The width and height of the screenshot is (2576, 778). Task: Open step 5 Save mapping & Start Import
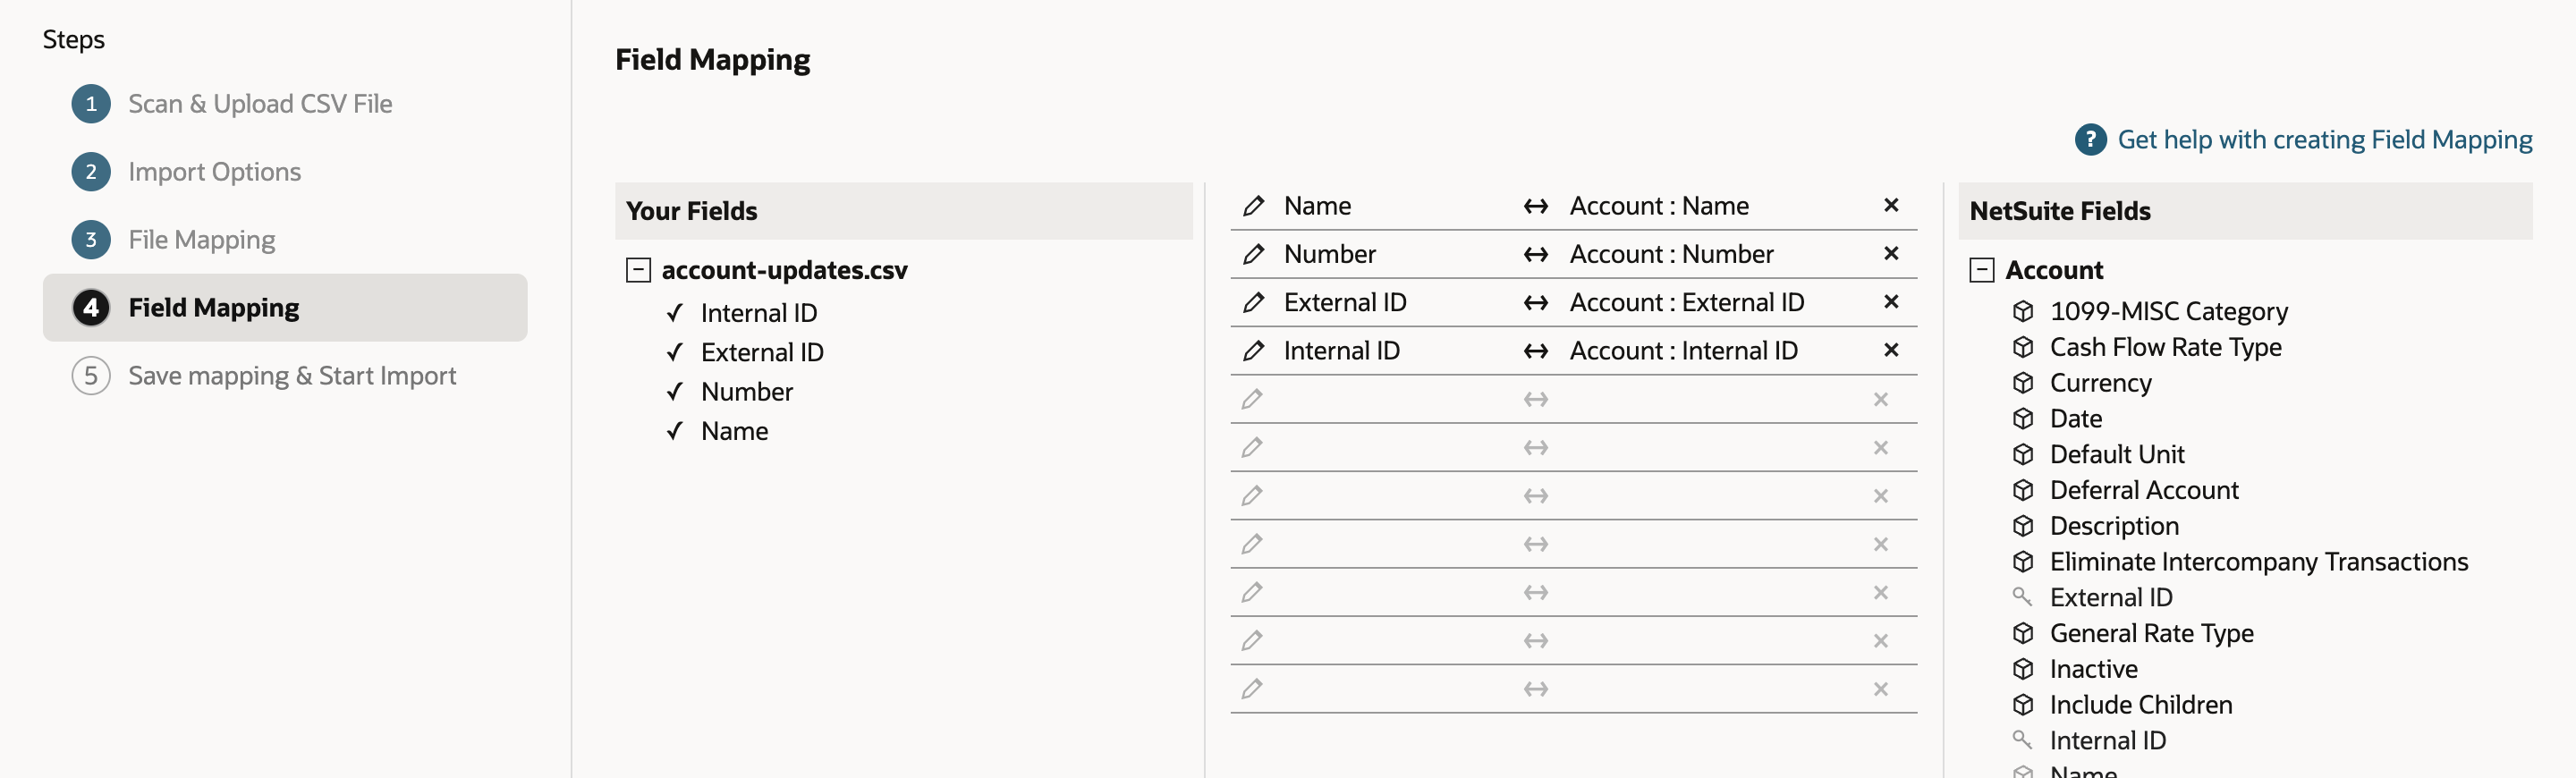[292, 376]
